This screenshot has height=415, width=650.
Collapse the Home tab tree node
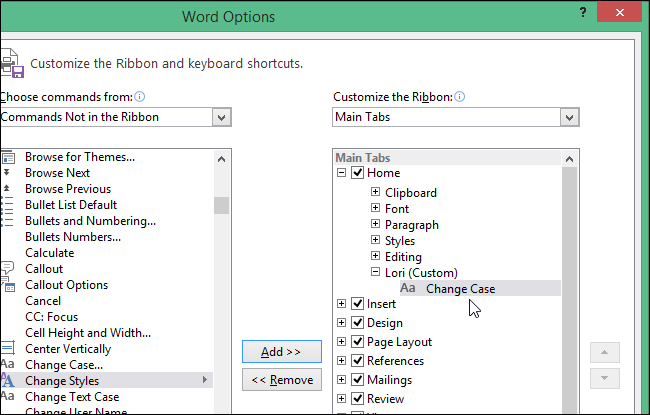tap(341, 172)
